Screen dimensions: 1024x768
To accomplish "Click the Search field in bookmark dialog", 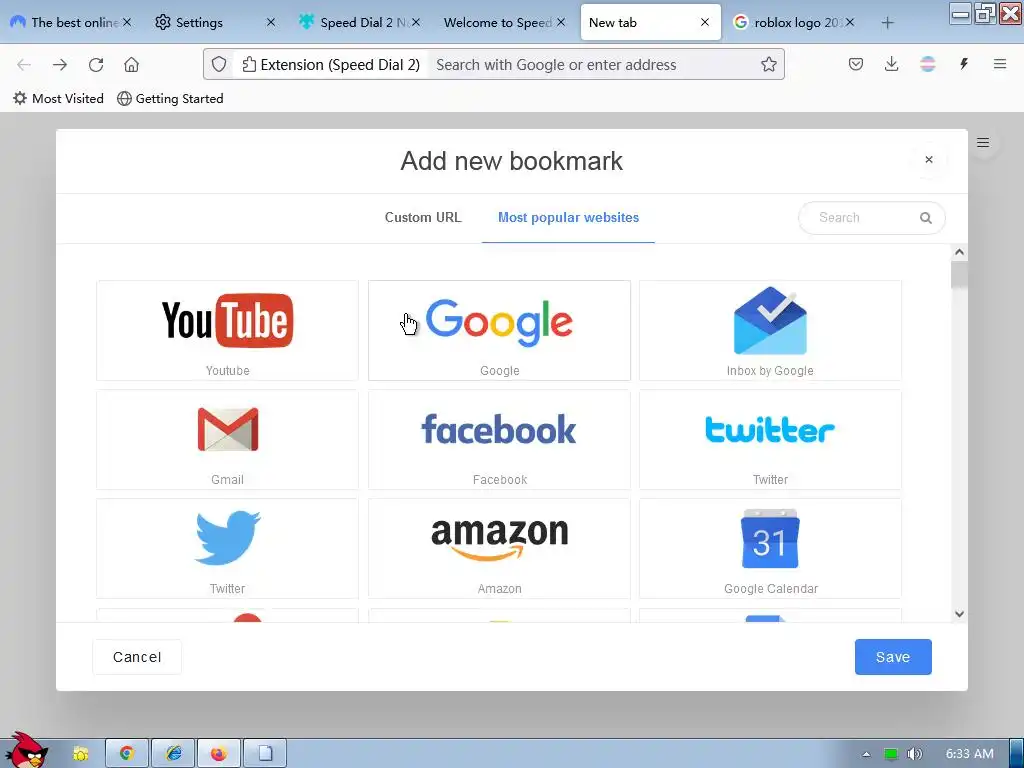I will (x=871, y=217).
